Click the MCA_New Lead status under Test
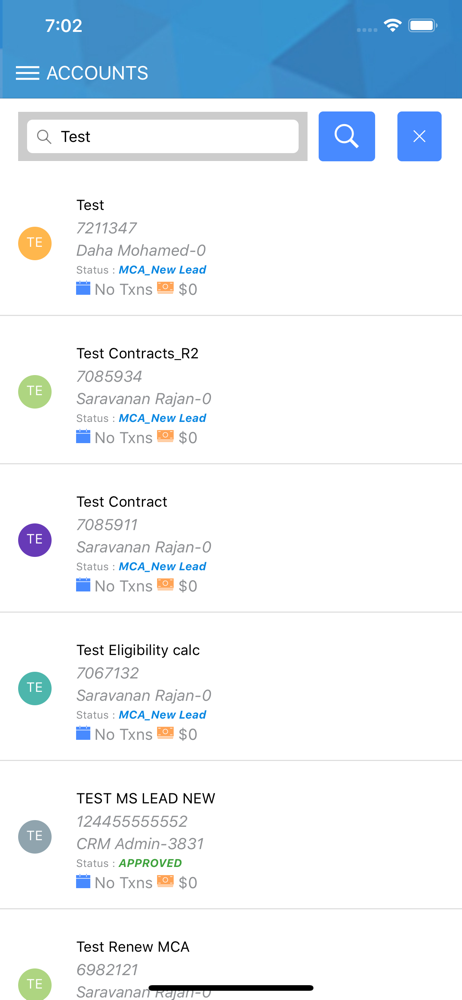Image resolution: width=462 pixels, height=1000 pixels. click(162, 270)
